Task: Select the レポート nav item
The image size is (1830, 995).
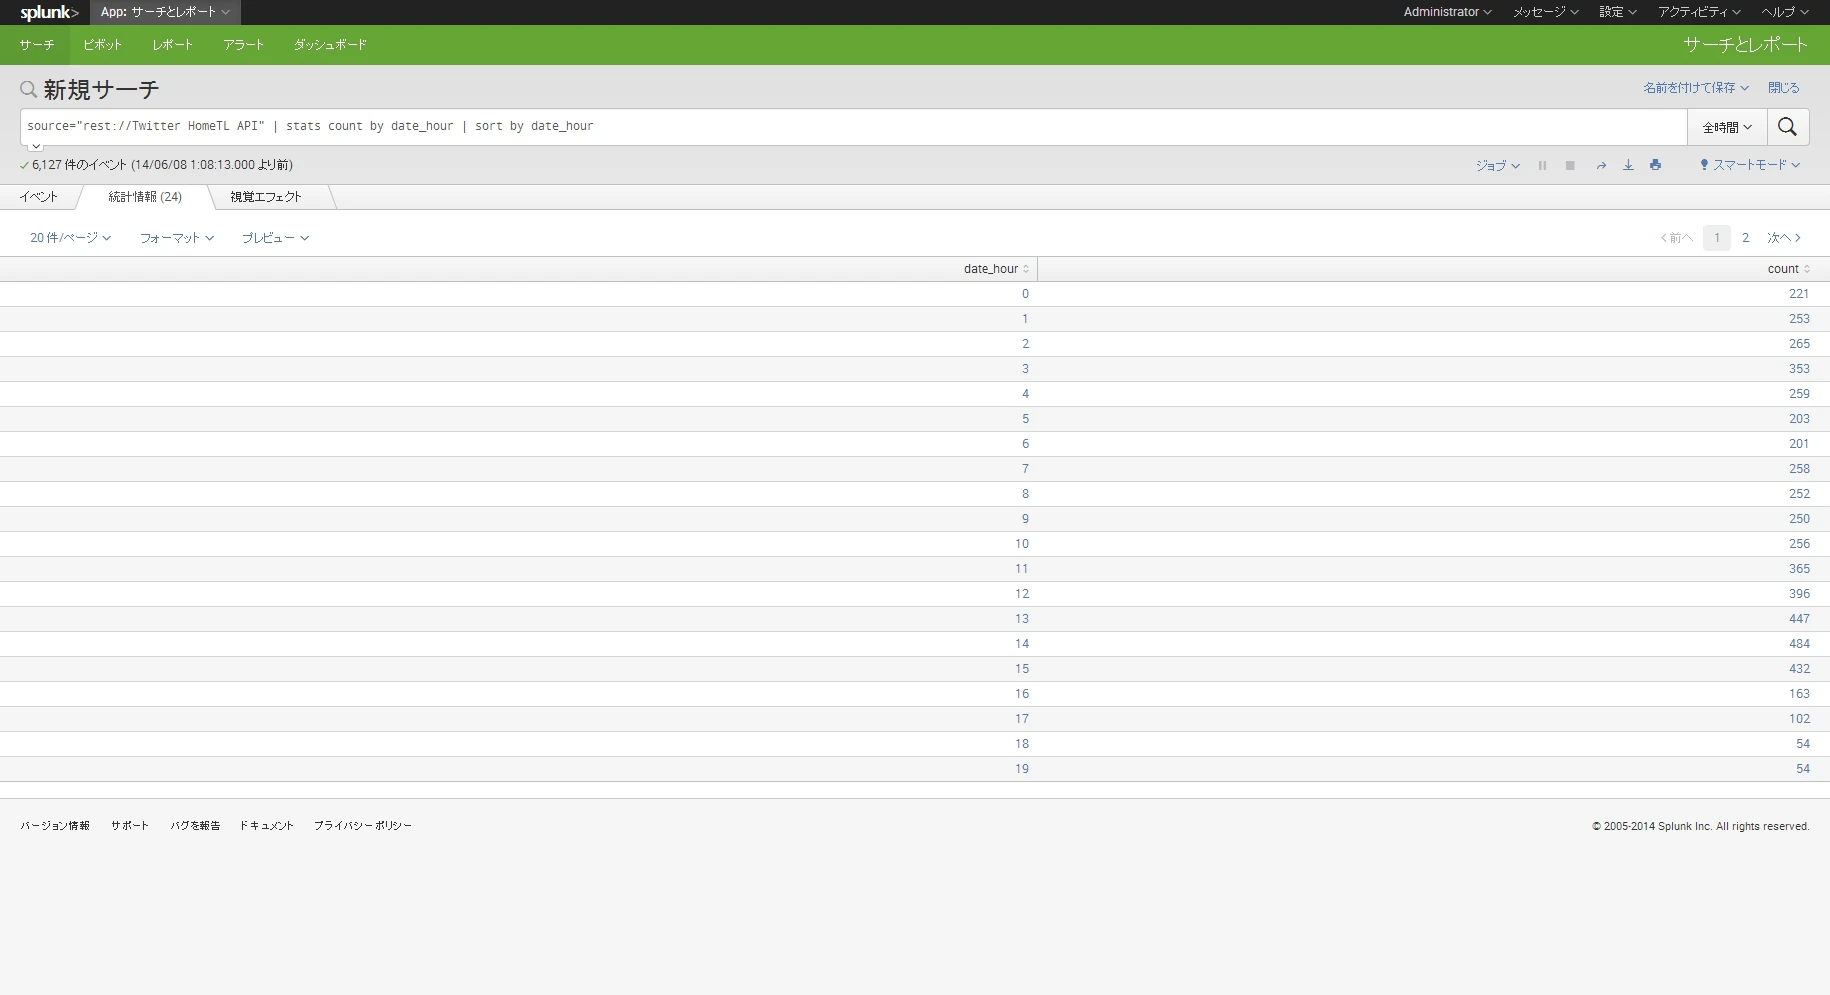Action: pos(172,45)
